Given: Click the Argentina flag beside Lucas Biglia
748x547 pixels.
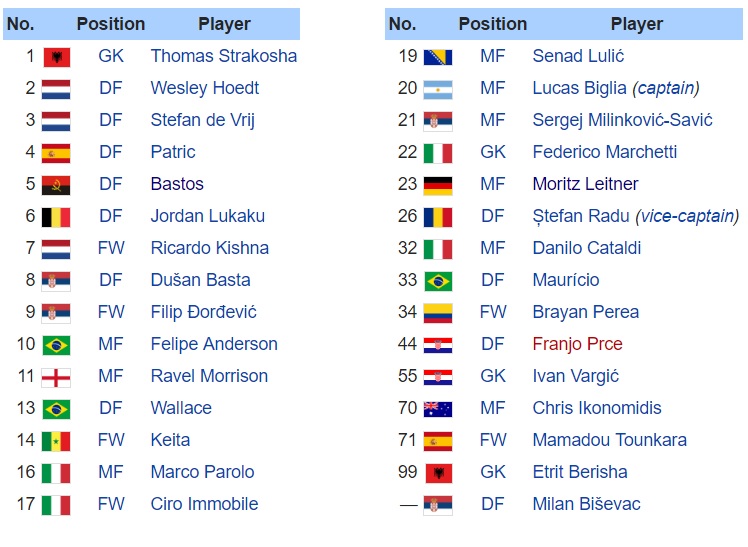Looking at the screenshot, I should pos(438,89).
